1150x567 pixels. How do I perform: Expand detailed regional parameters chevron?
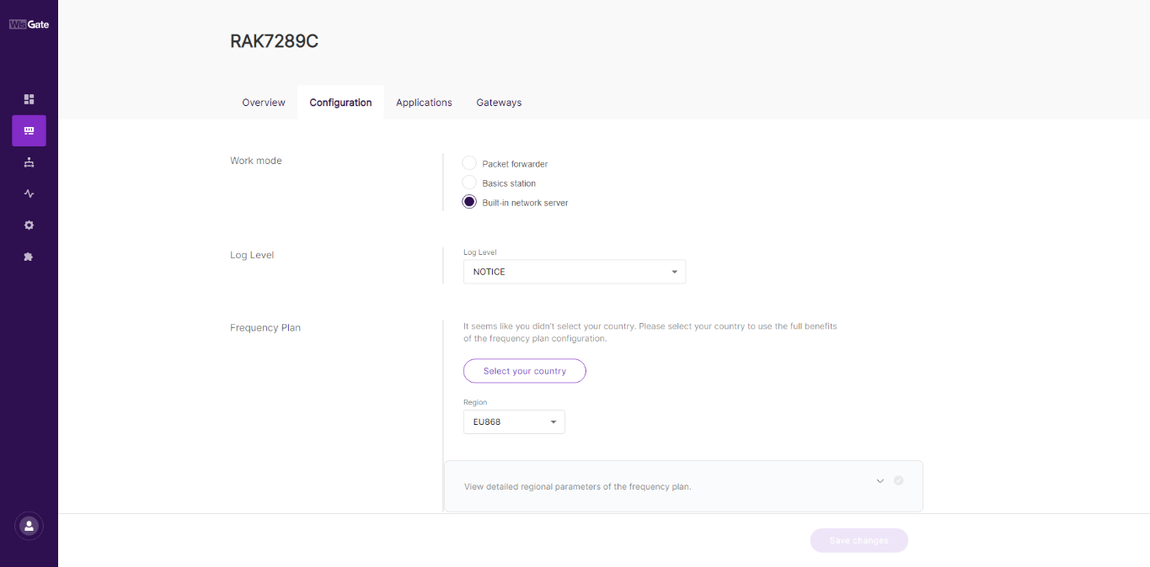click(880, 481)
